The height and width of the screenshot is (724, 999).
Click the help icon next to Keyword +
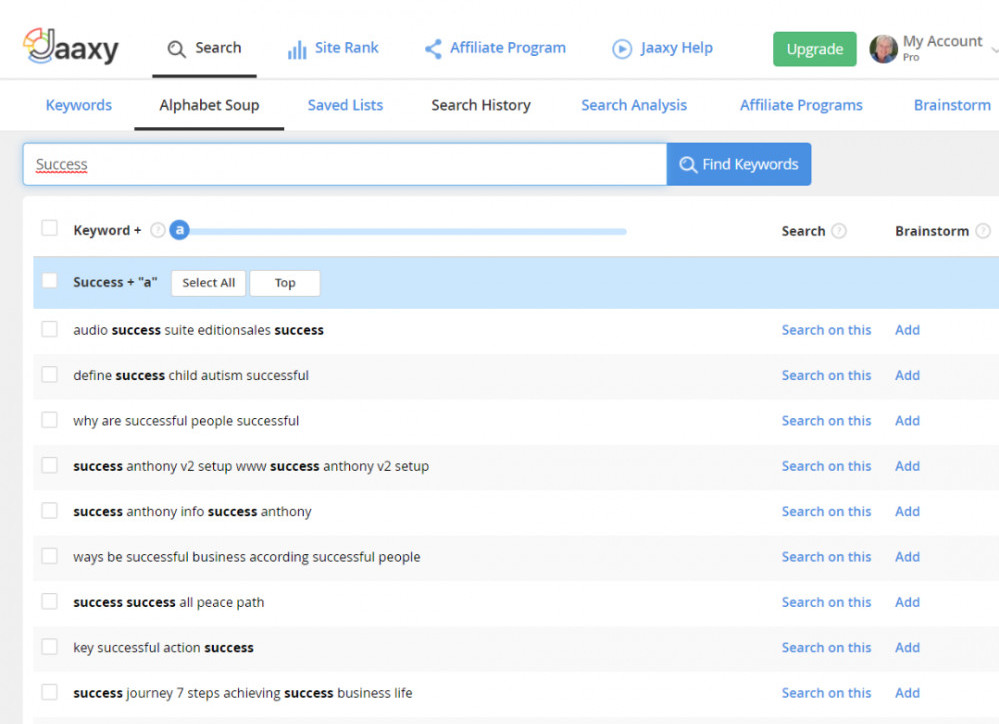pyautogui.click(x=157, y=230)
